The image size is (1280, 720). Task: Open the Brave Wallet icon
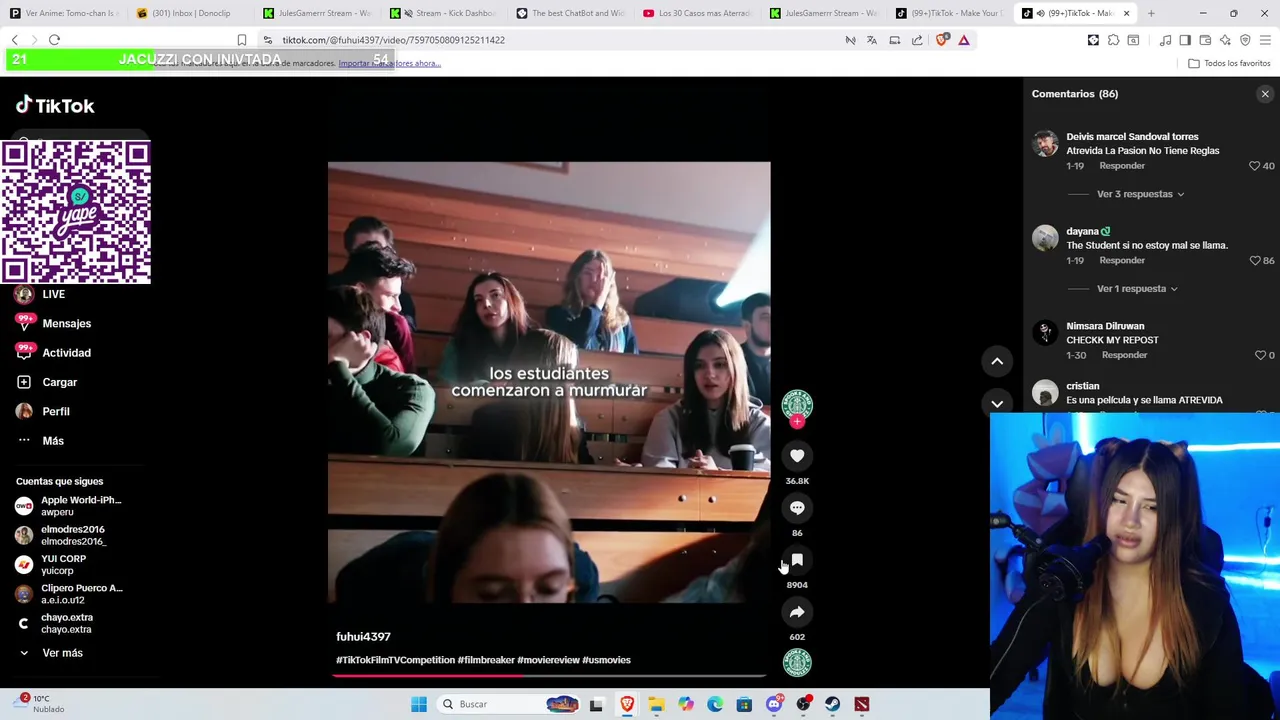1205,40
